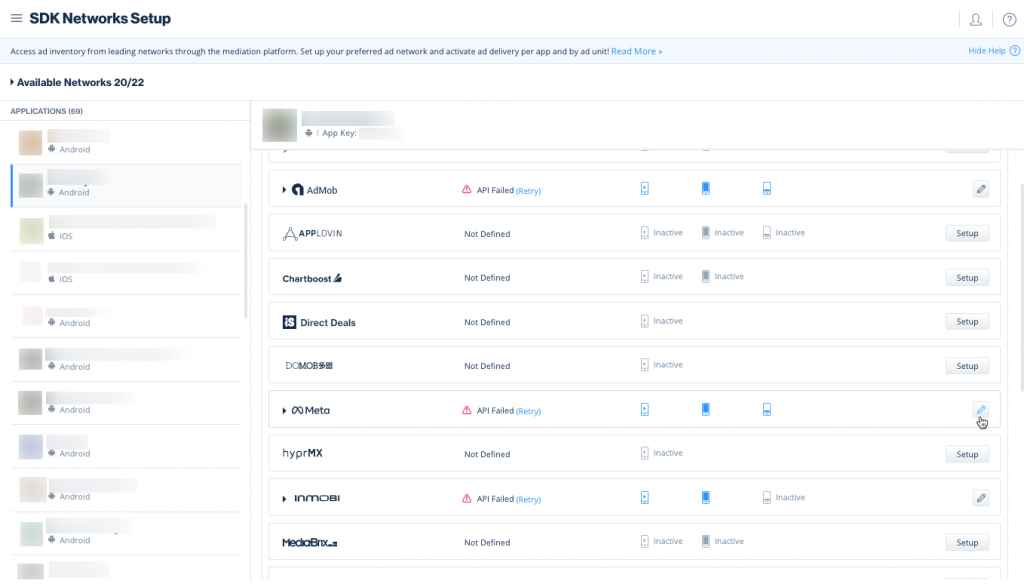
Task: Click AdMob's interstitial ad unit icon
Action: [x=706, y=189]
